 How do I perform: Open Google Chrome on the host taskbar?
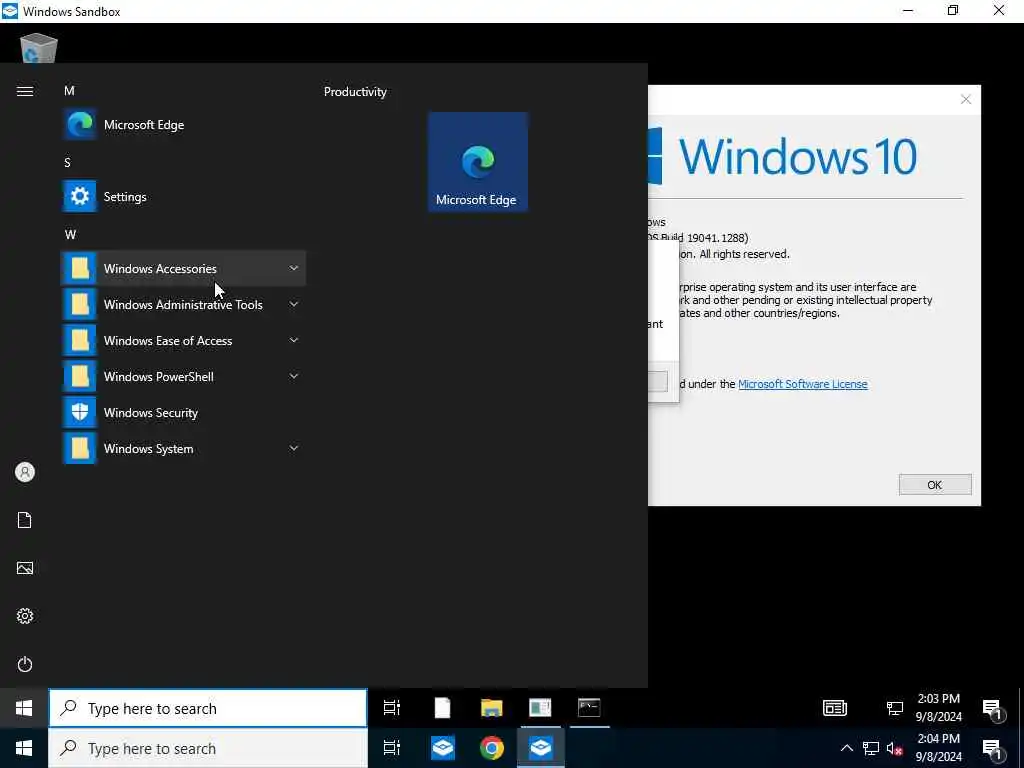(492, 748)
